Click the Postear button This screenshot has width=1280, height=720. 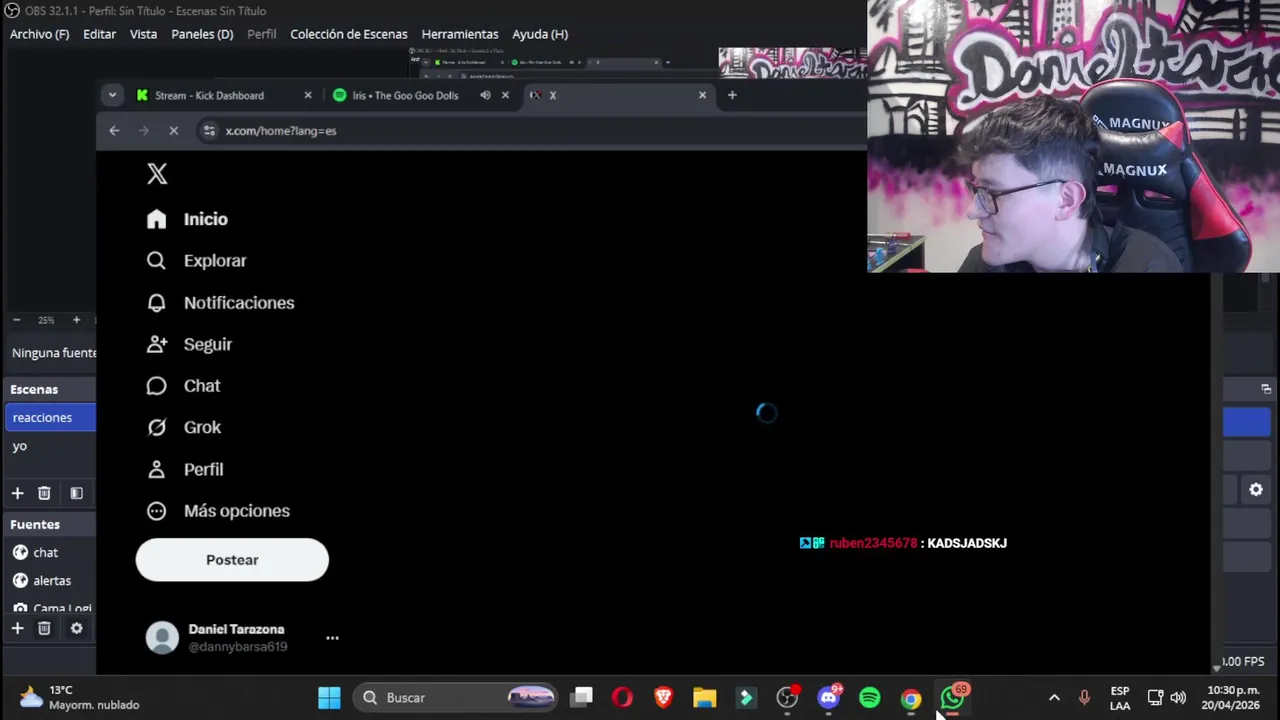[x=232, y=560]
